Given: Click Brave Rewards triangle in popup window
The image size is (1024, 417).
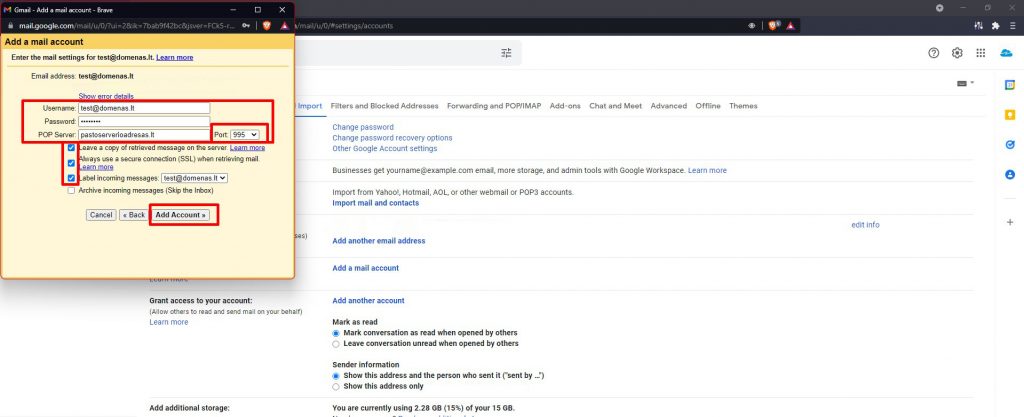Looking at the screenshot, I should [285, 25].
